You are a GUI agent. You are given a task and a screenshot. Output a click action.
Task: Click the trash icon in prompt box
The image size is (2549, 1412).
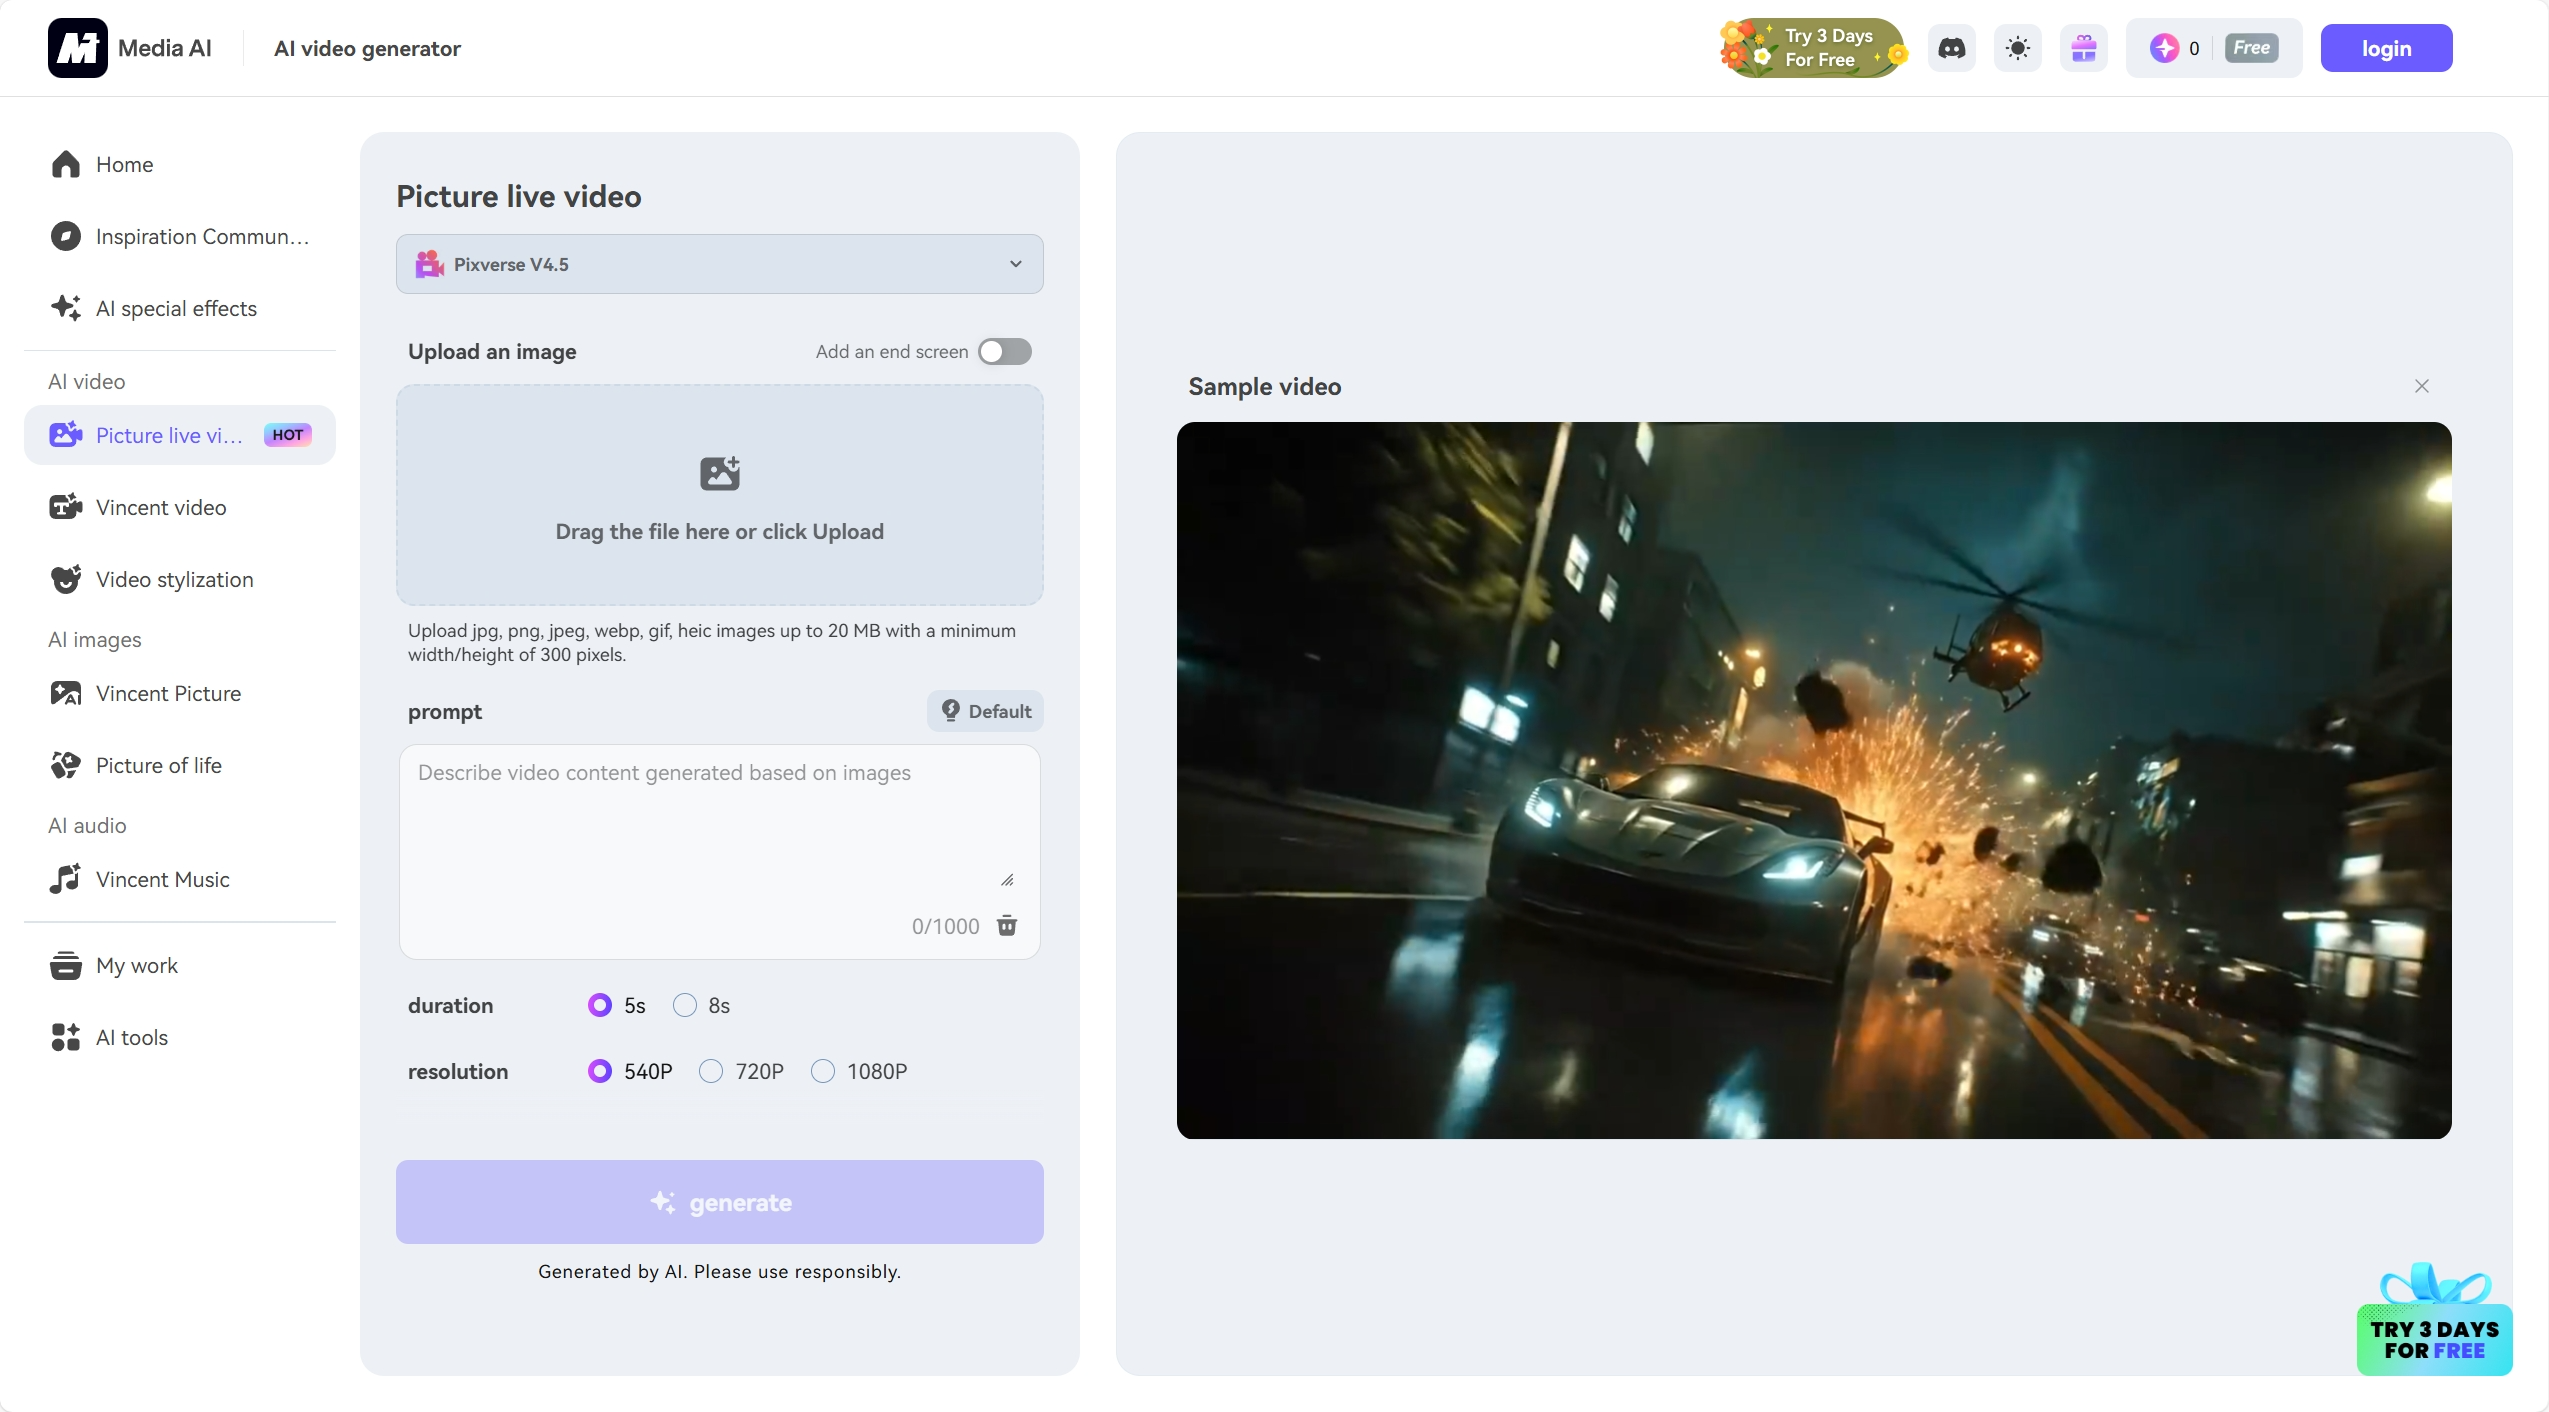1007,925
